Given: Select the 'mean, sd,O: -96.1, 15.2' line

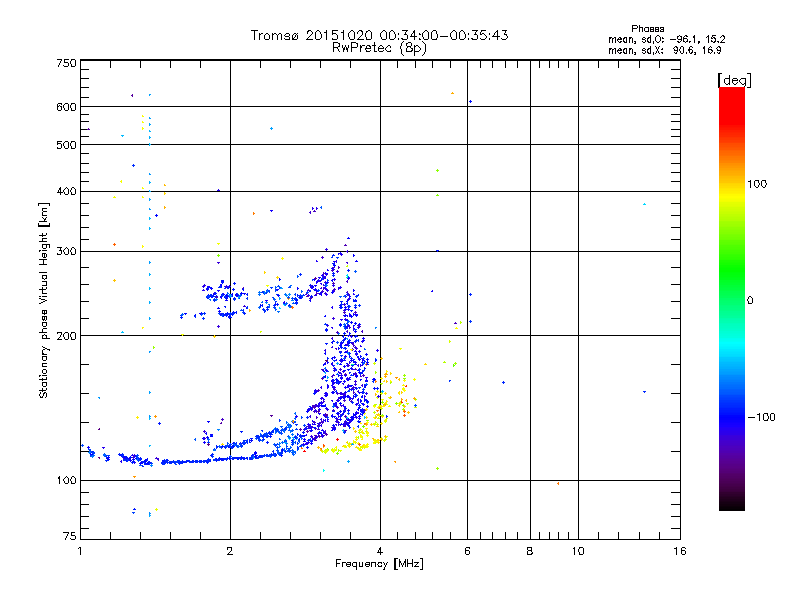Looking at the screenshot, I should pyautogui.click(x=666, y=39).
